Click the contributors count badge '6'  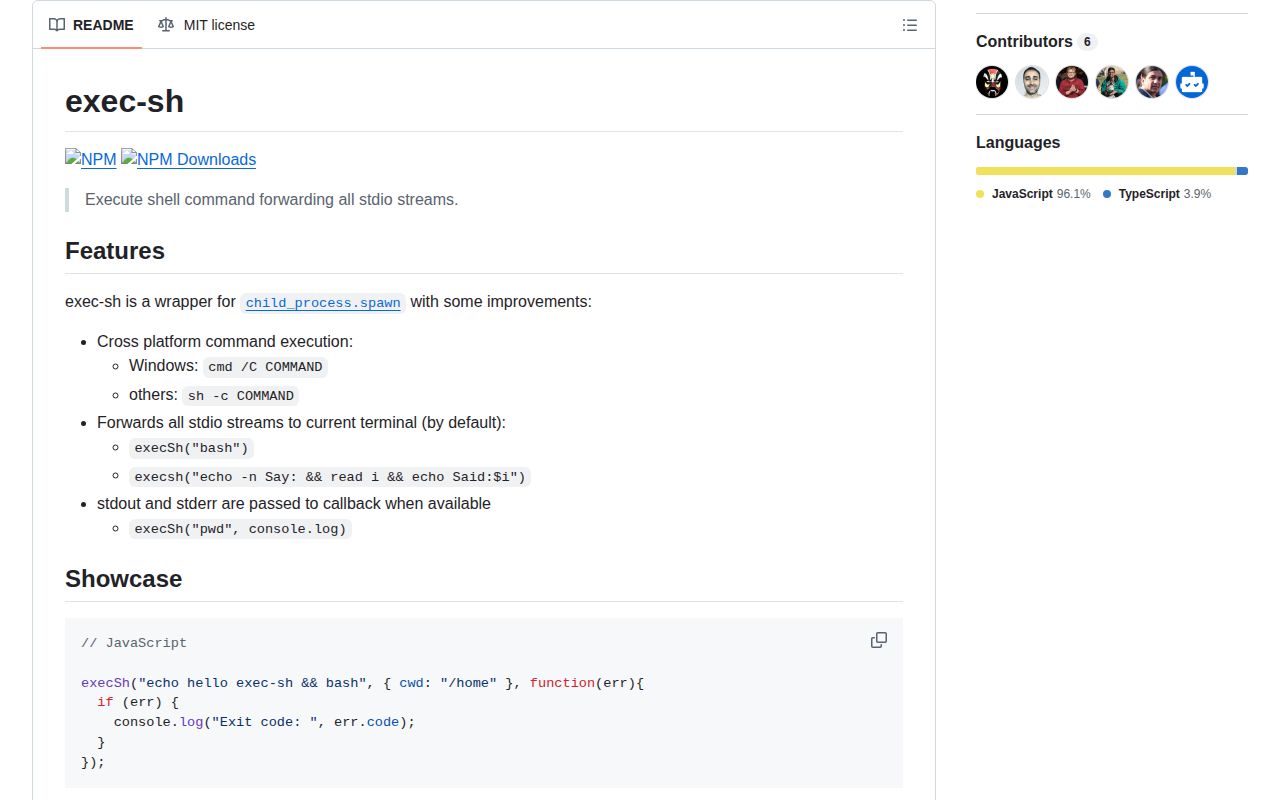(1087, 42)
